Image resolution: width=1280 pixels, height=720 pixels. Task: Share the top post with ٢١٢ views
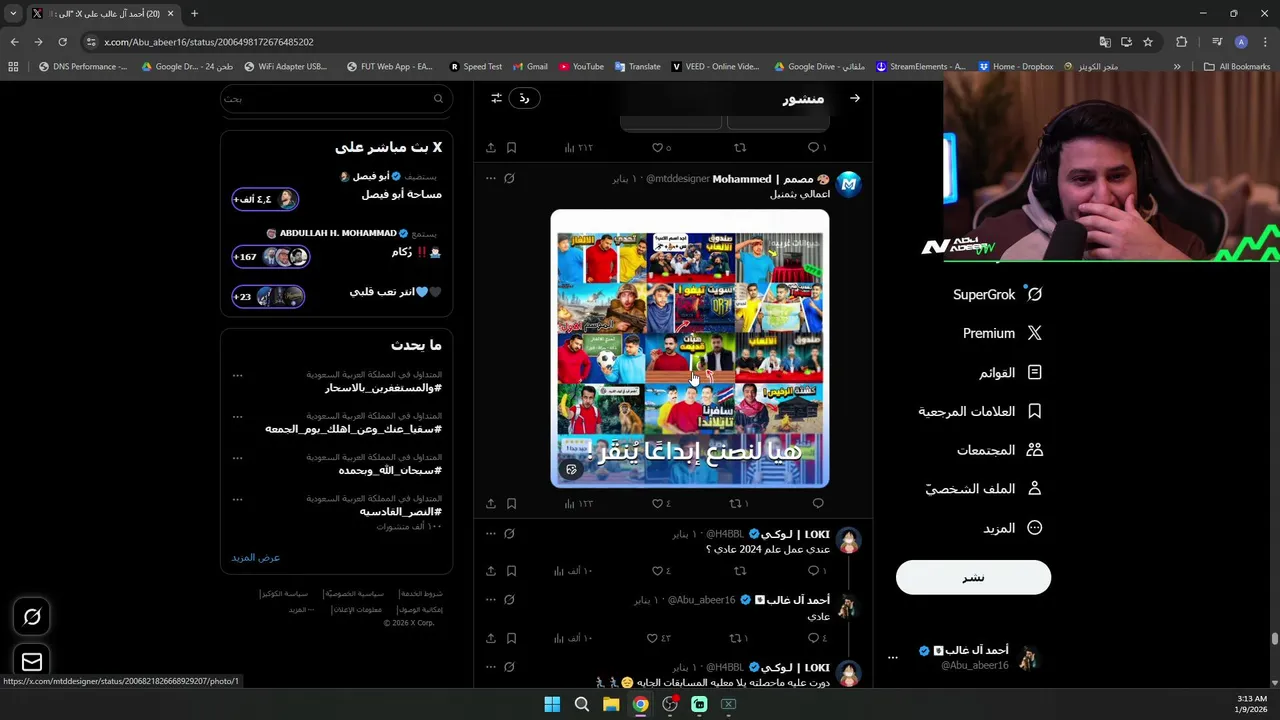click(491, 147)
